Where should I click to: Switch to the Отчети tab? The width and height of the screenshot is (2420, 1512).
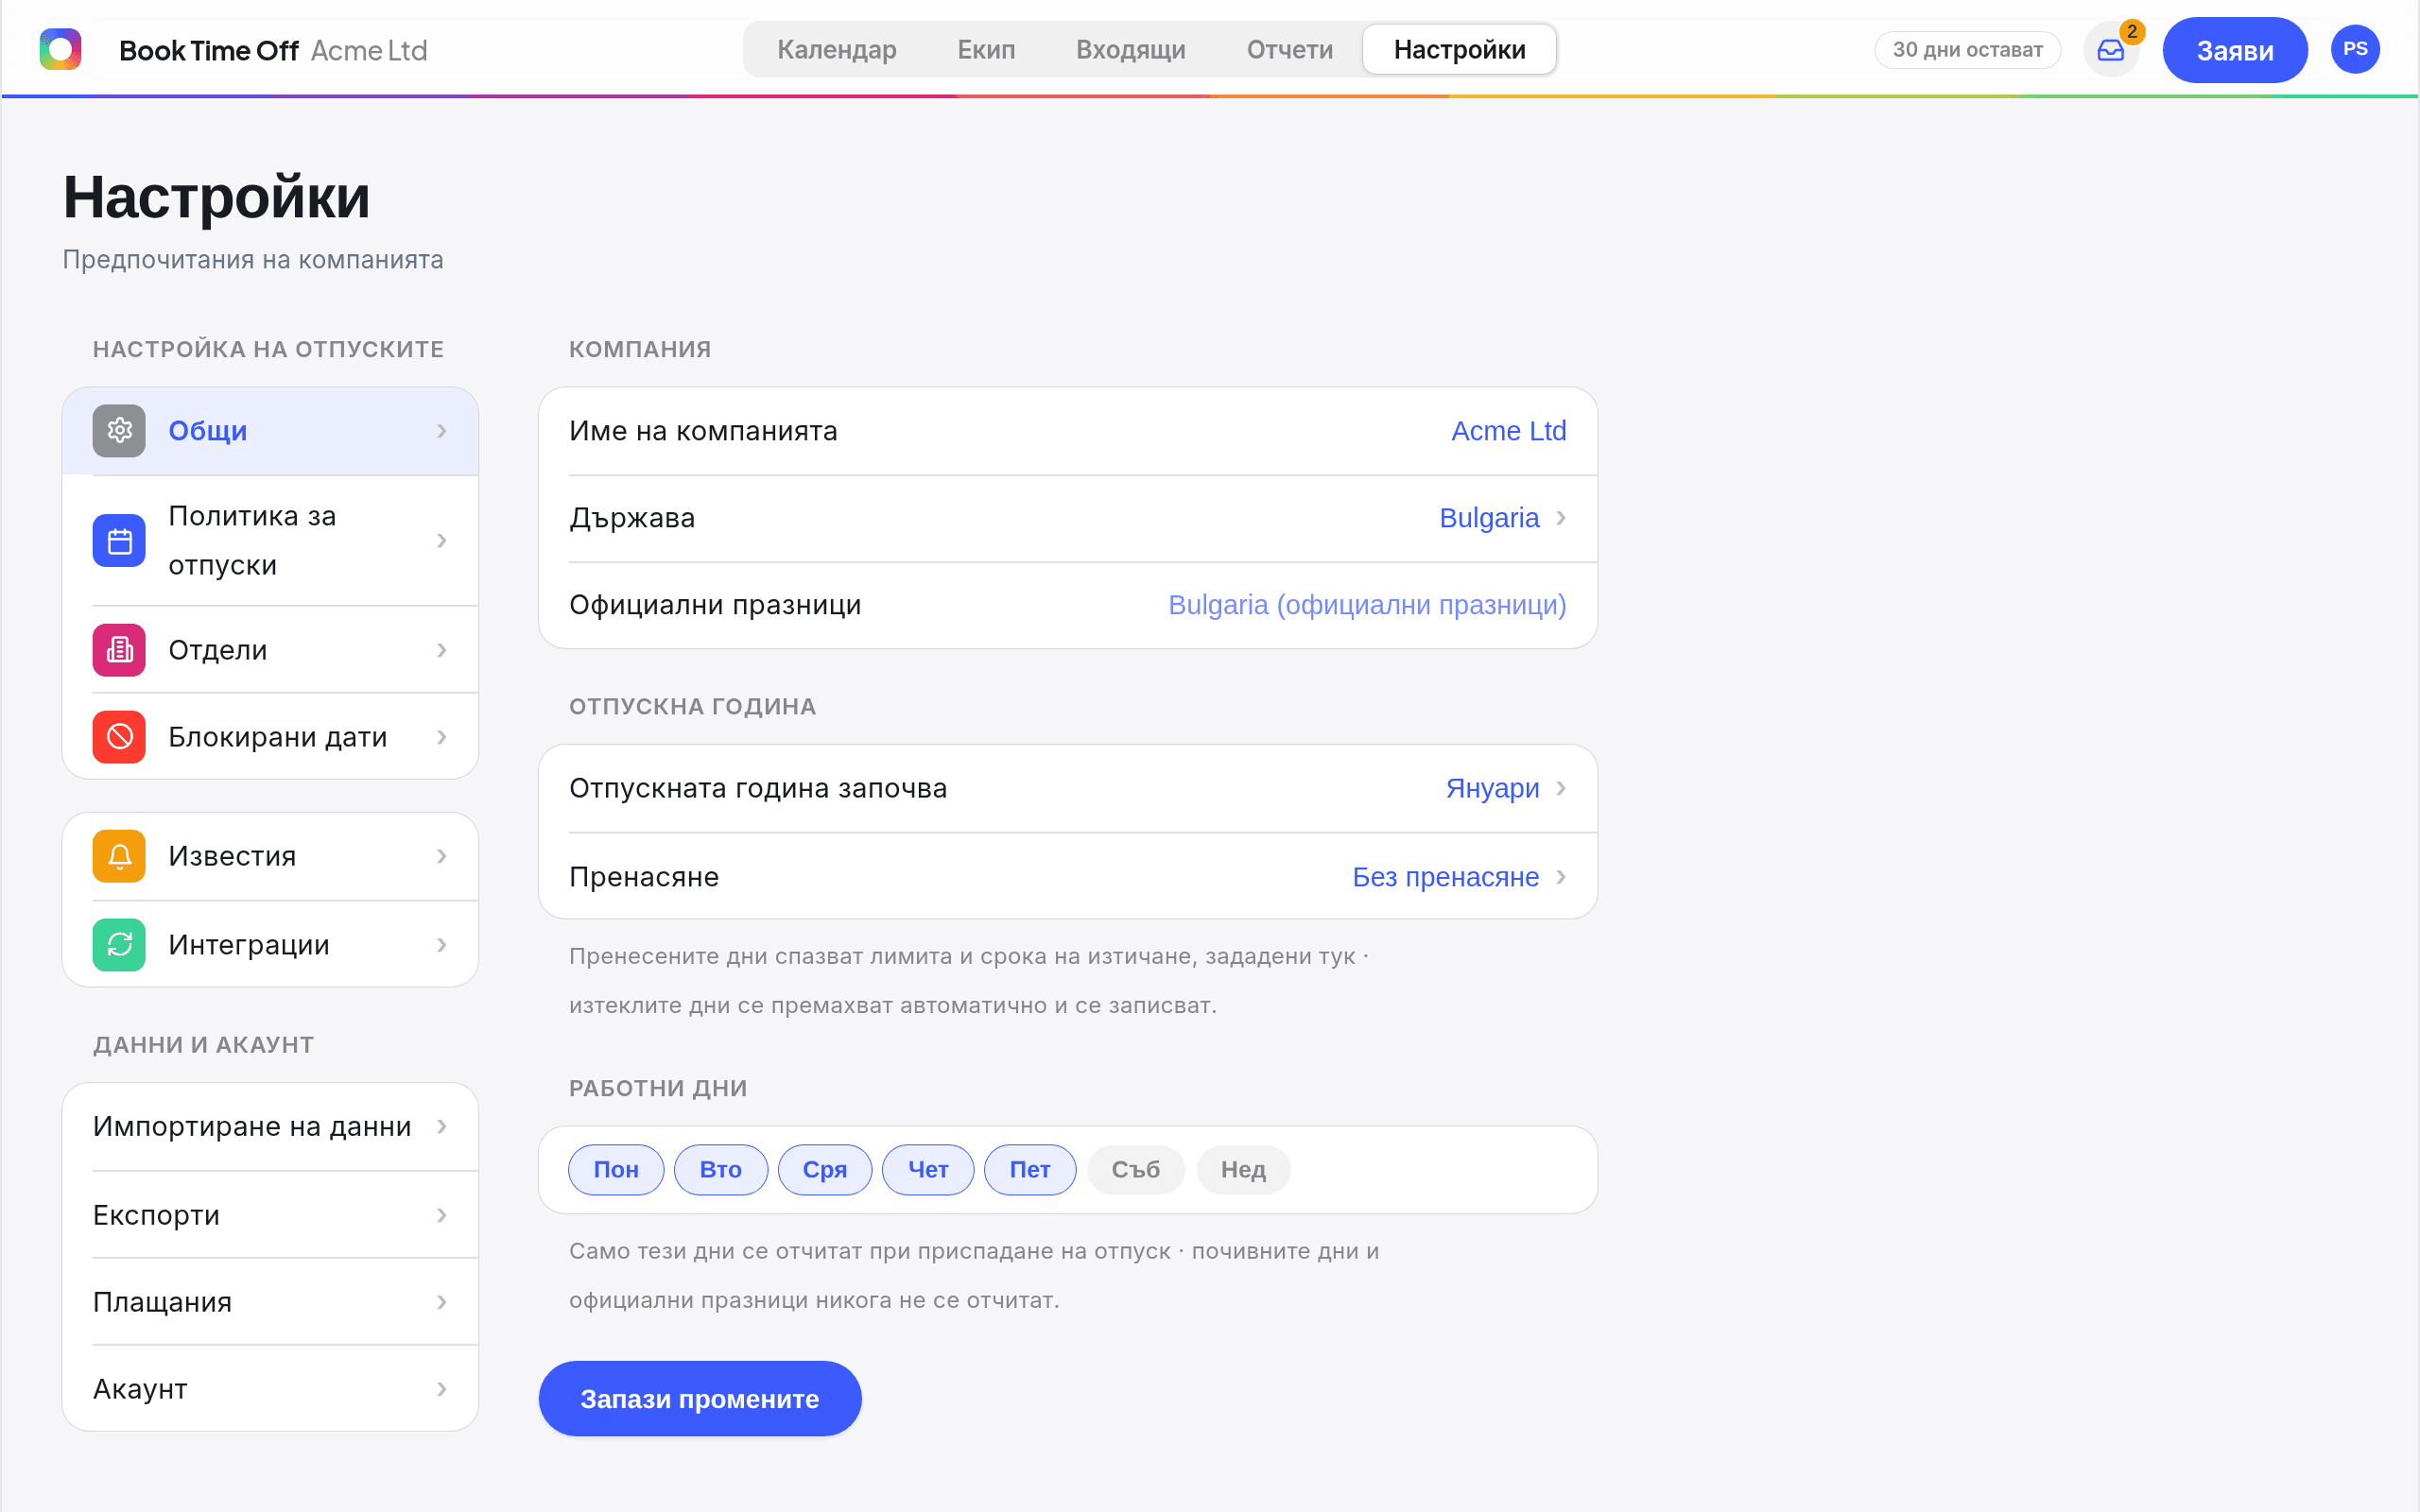click(1289, 50)
